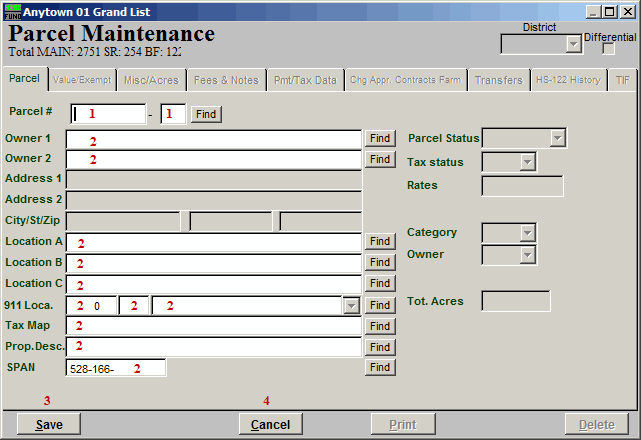The width and height of the screenshot is (641, 440).
Task: Focus the Owner 1 text field
Action: (x=213, y=139)
